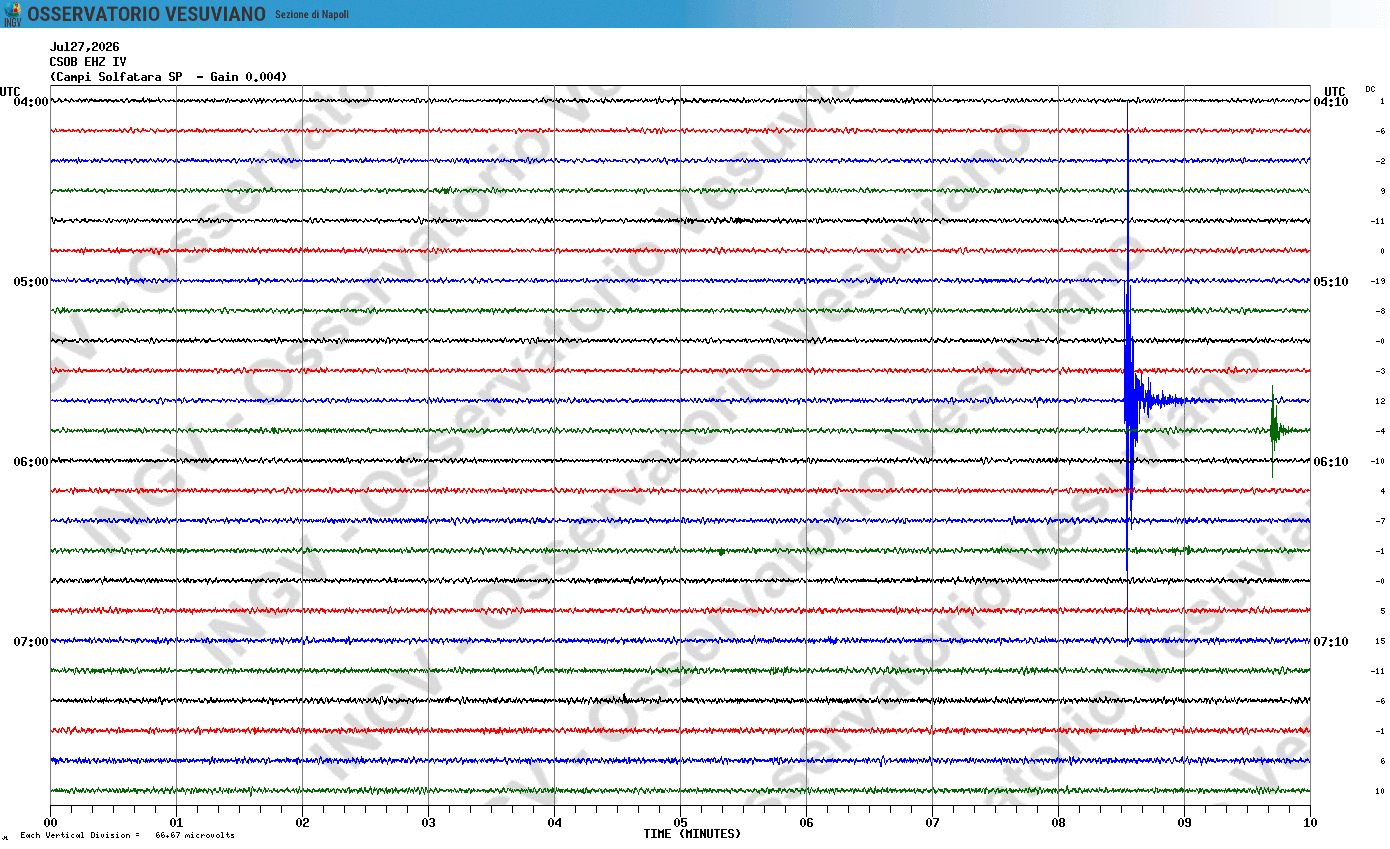The height and width of the screenshot is (849, 1390).
Task: Click the 04:00 UTC start time label
Action: pyautogui.click(x=31, y=102)
